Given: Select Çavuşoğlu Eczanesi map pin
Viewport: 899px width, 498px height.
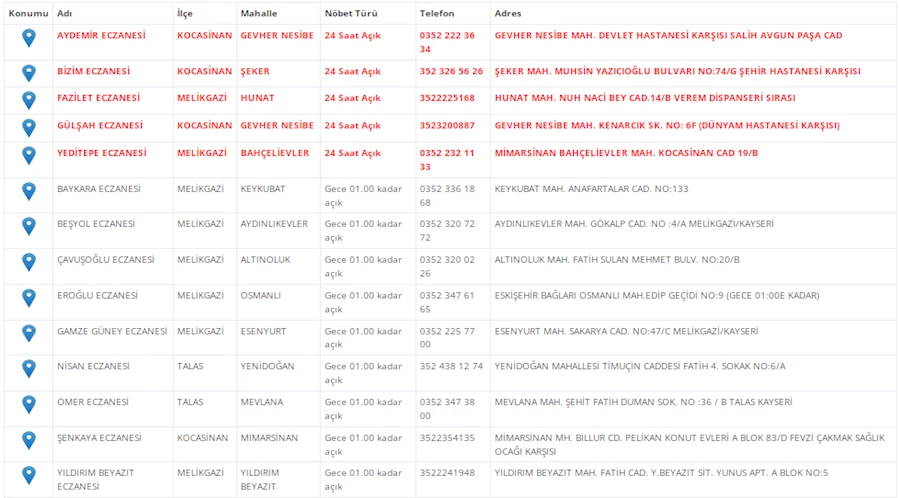Looking at the screenshot, I should 29,262.
